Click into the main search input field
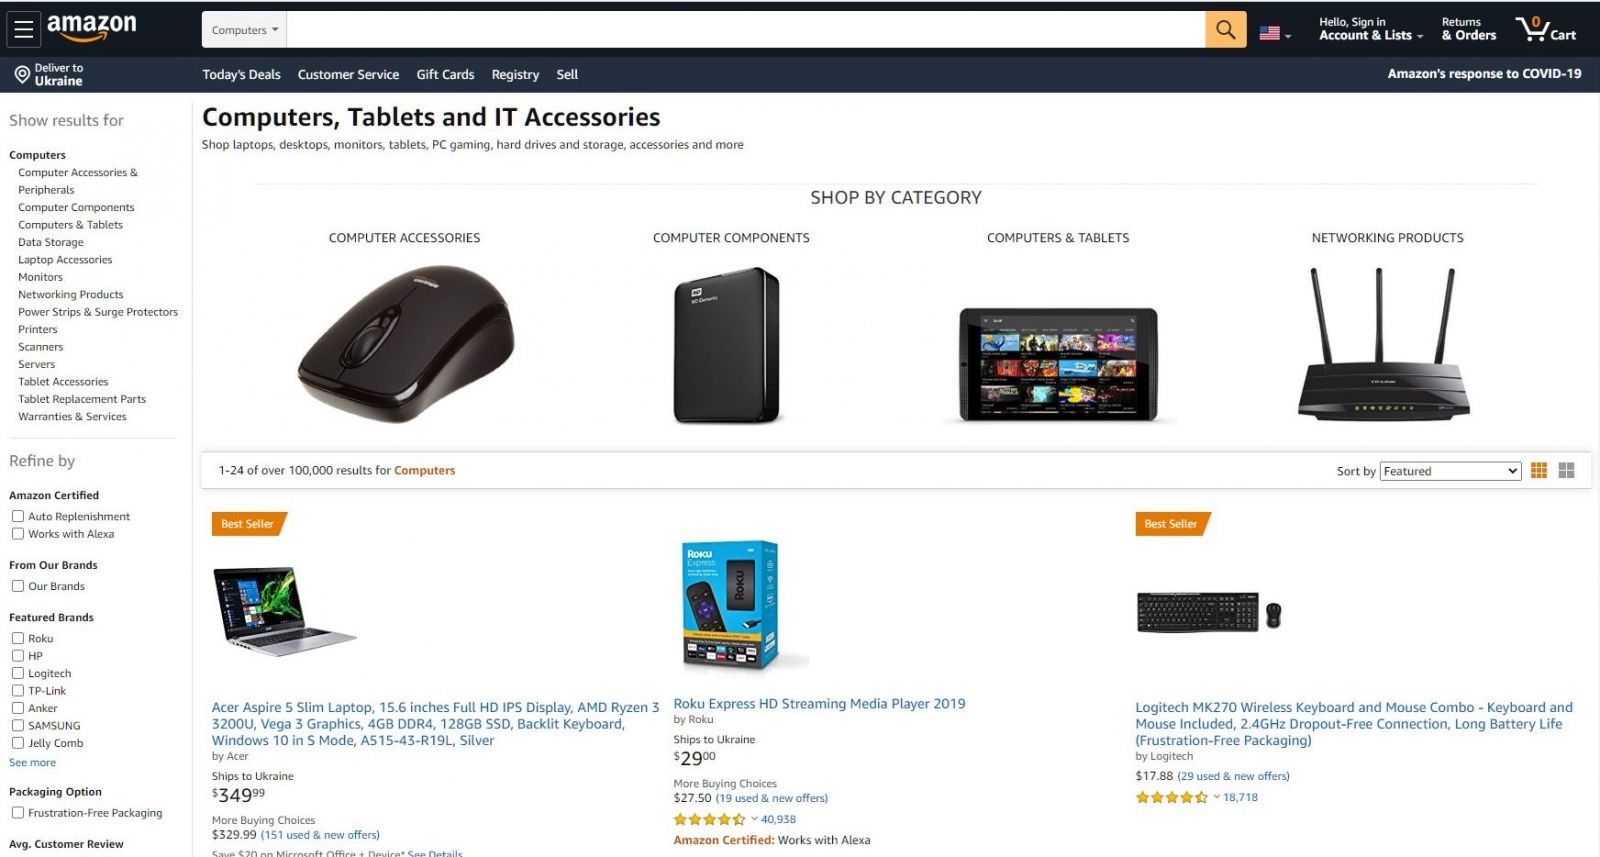The image size is (1600, 857). tap(746, 30)
